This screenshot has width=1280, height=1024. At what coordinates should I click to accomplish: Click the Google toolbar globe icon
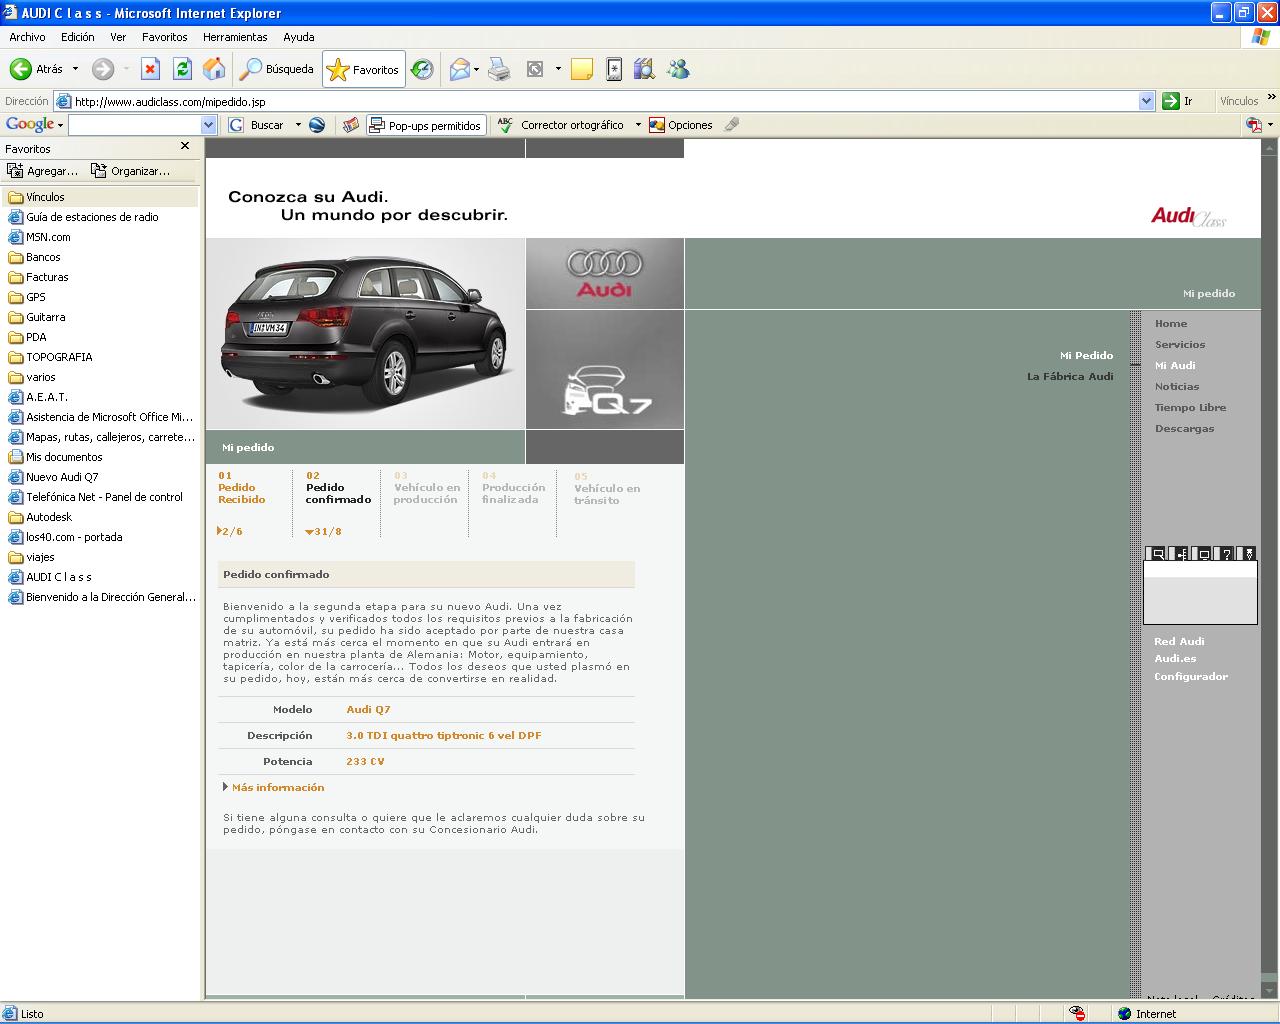point(317,125)
